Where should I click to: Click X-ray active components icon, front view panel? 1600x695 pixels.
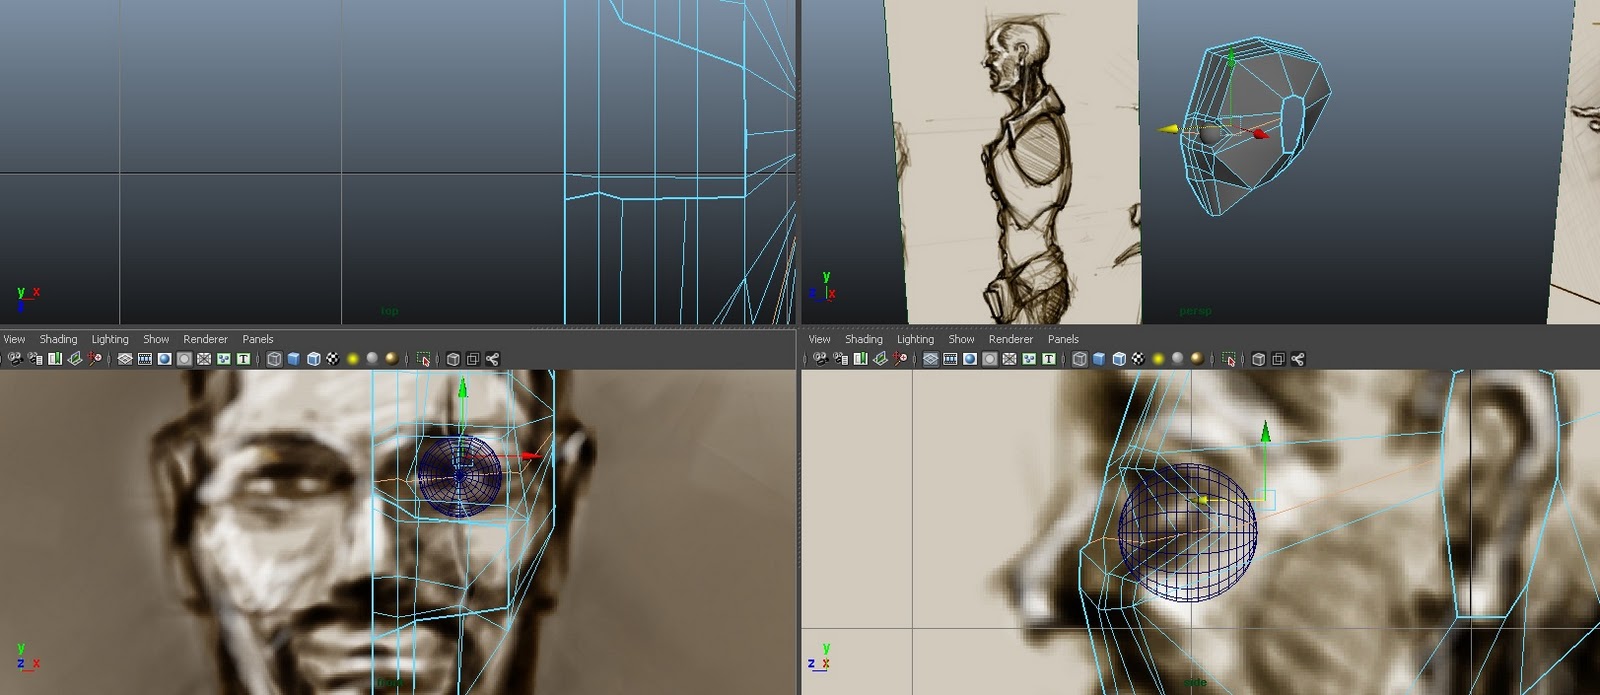472,359
